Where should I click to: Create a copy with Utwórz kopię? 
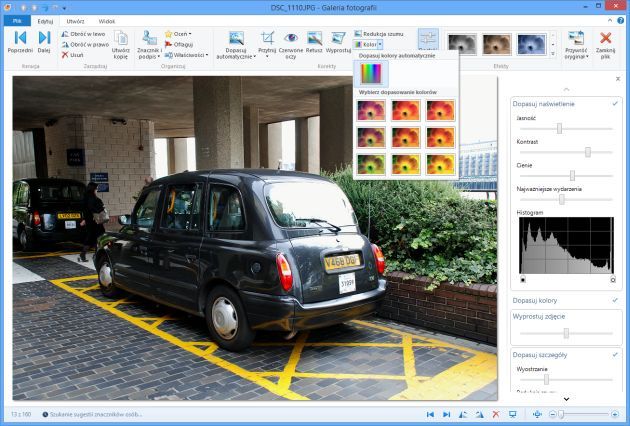pyautogui.click(x=121, y=45)
